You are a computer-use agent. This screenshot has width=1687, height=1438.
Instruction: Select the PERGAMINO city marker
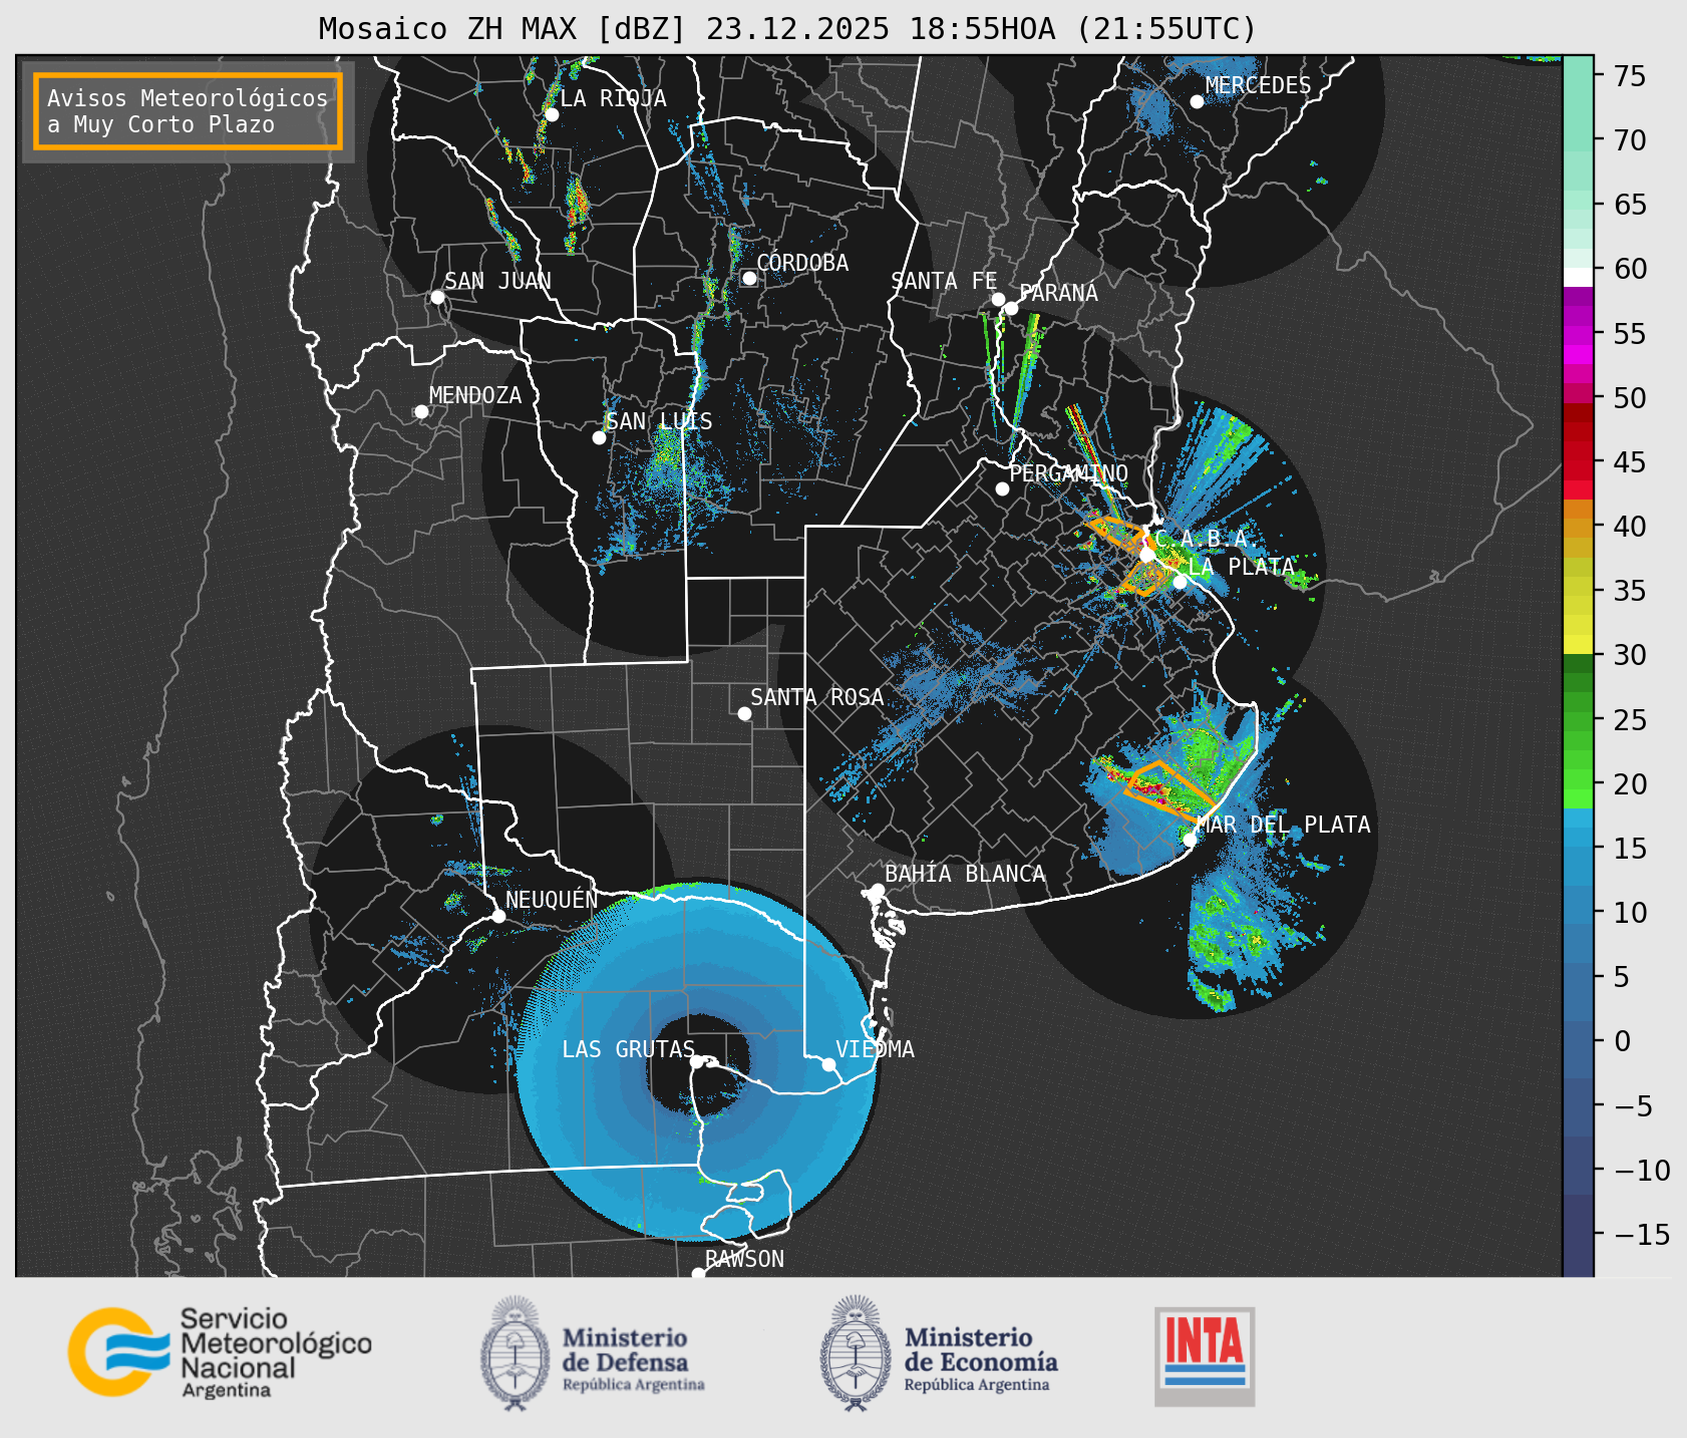tap(1002, 489)
